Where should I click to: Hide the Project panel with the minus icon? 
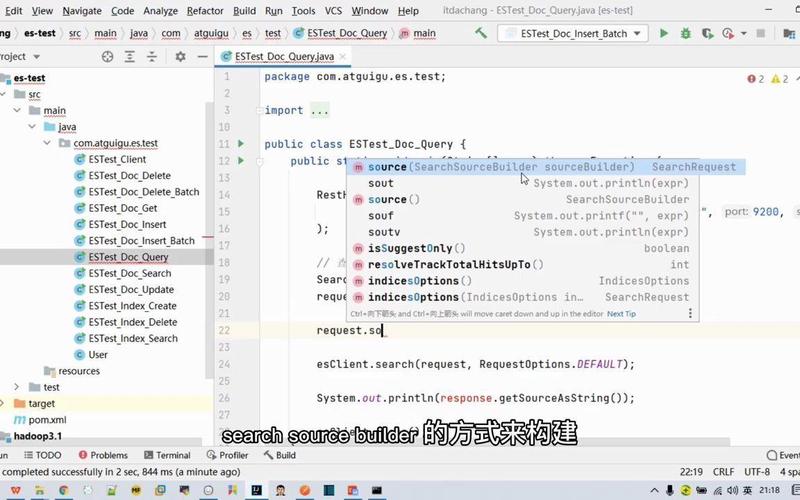point(203,57)
